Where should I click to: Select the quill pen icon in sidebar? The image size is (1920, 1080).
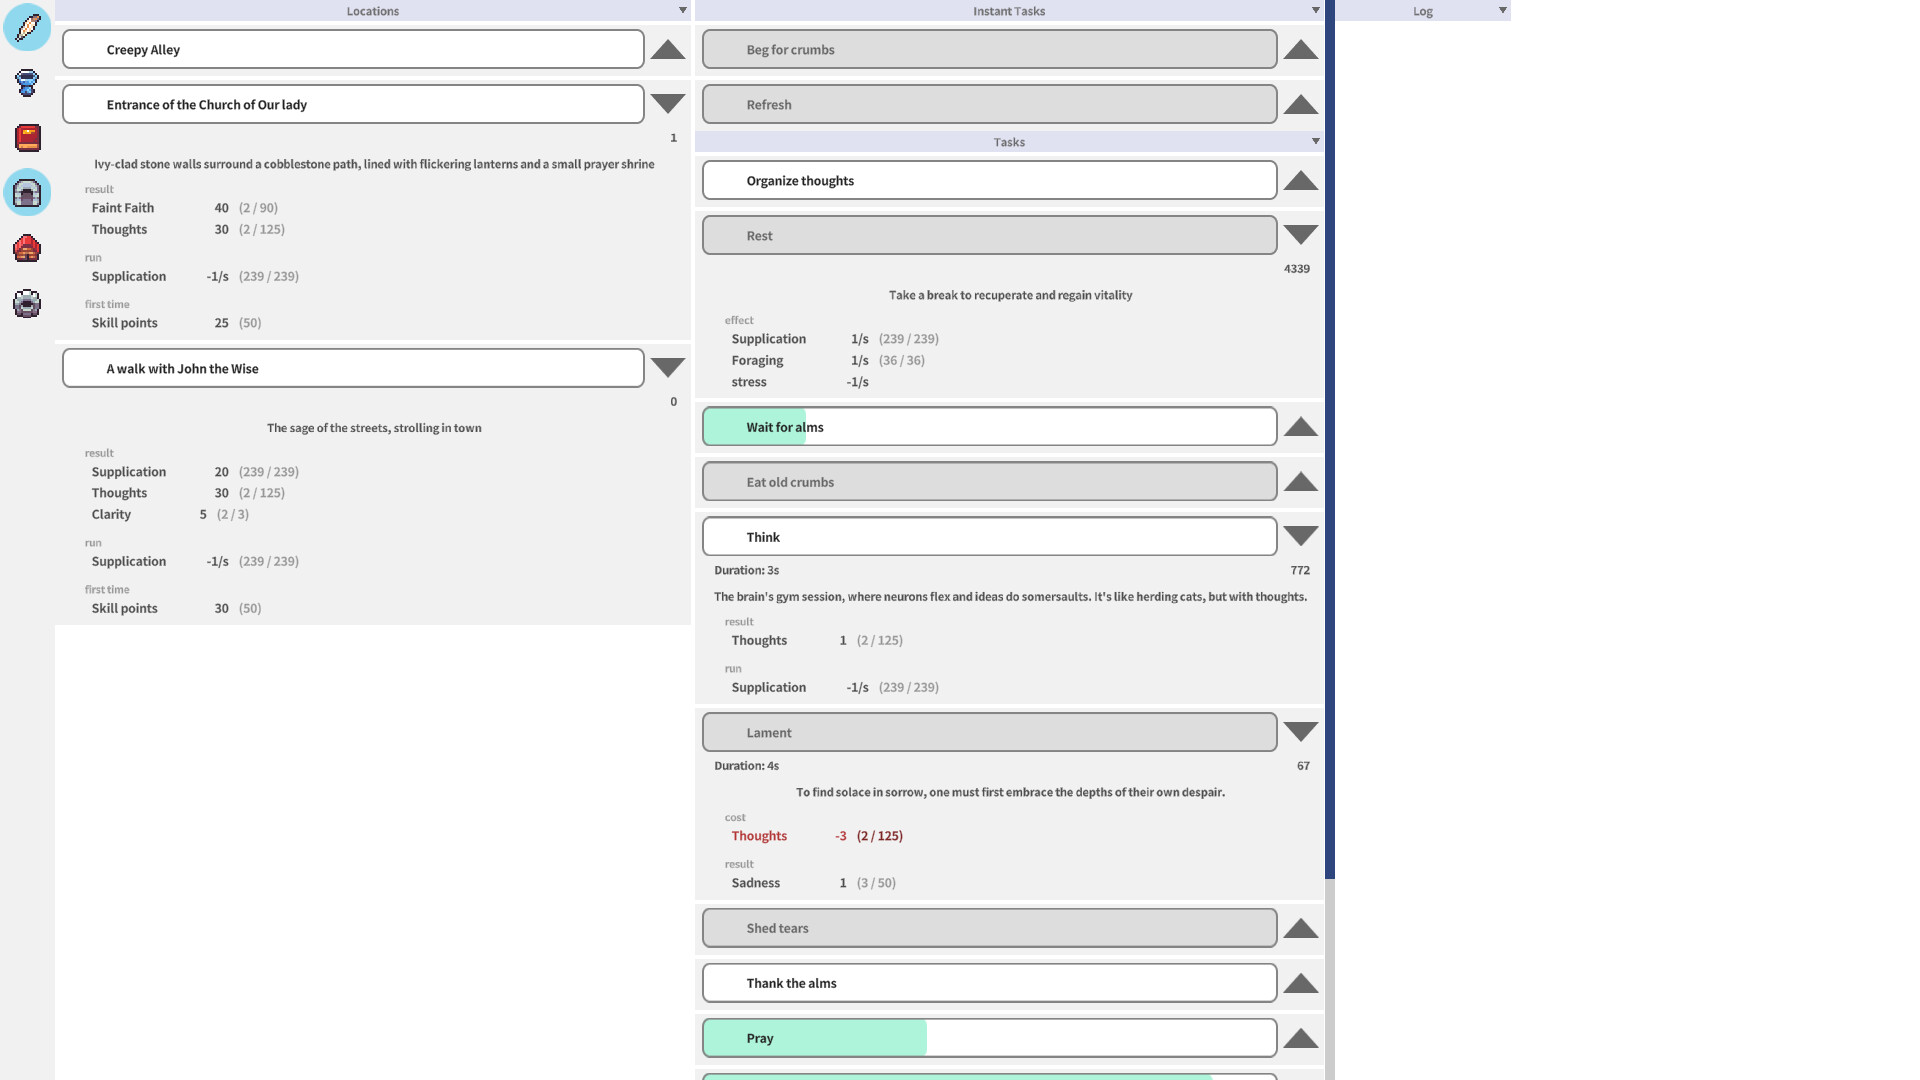tap(27, 27)
